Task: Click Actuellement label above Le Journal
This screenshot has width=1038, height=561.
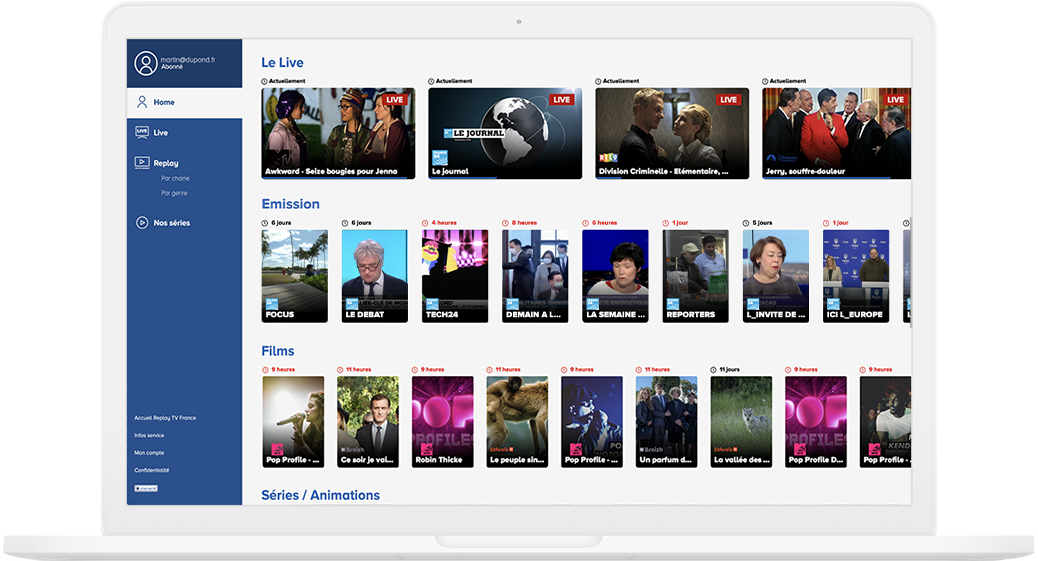Action: (x=454, y=81)
